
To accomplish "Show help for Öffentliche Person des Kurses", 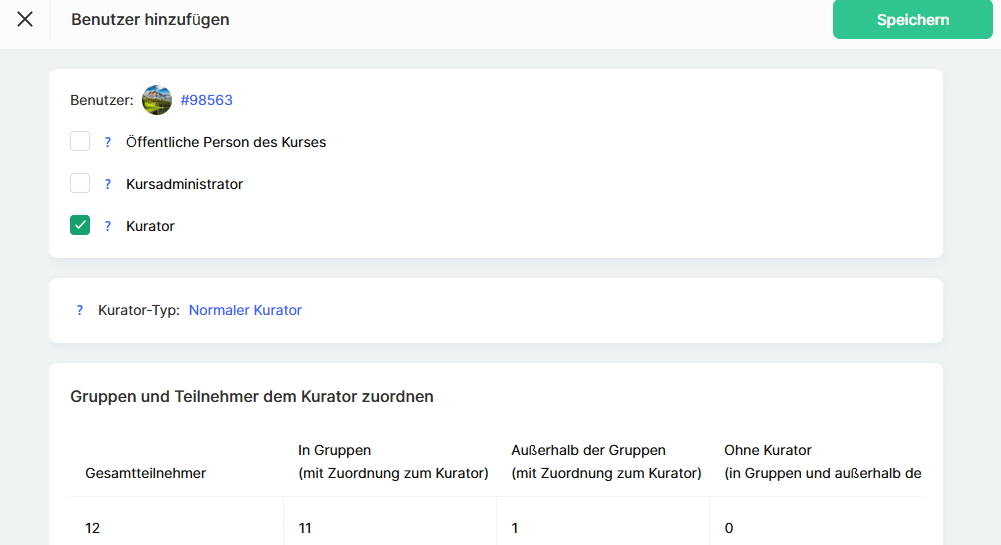I will 108,142.
